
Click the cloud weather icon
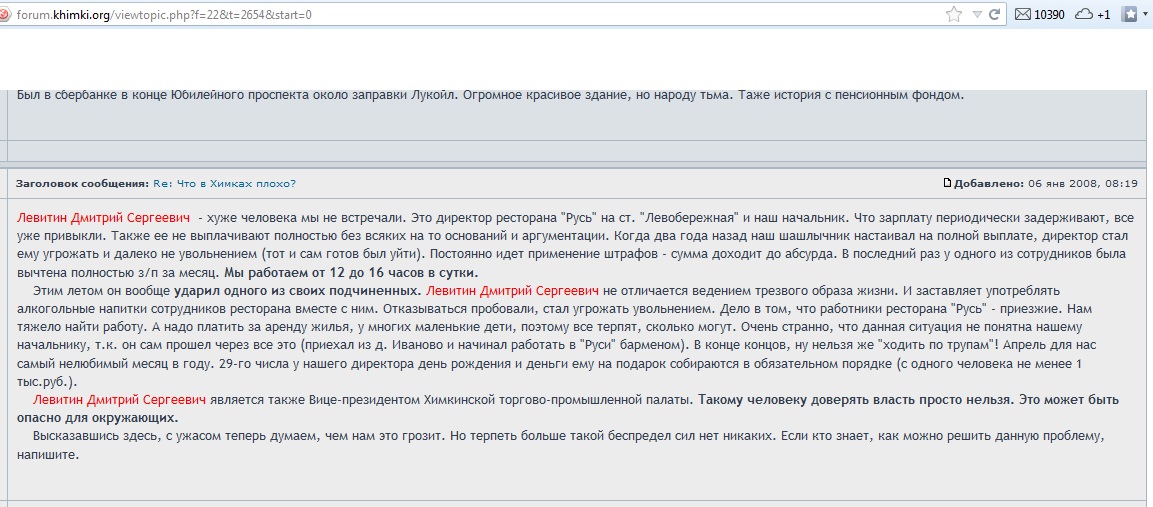point(1082,15)
